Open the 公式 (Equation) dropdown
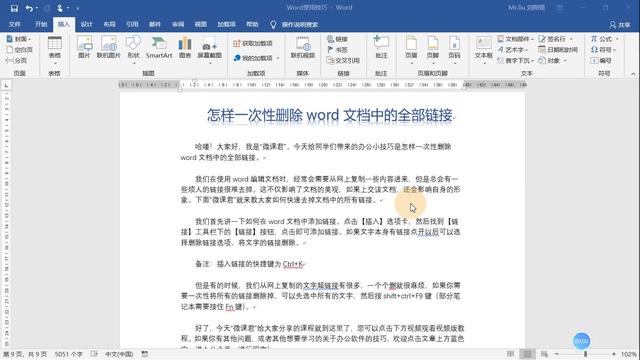640x360 pixels. [x=604, y=39]
